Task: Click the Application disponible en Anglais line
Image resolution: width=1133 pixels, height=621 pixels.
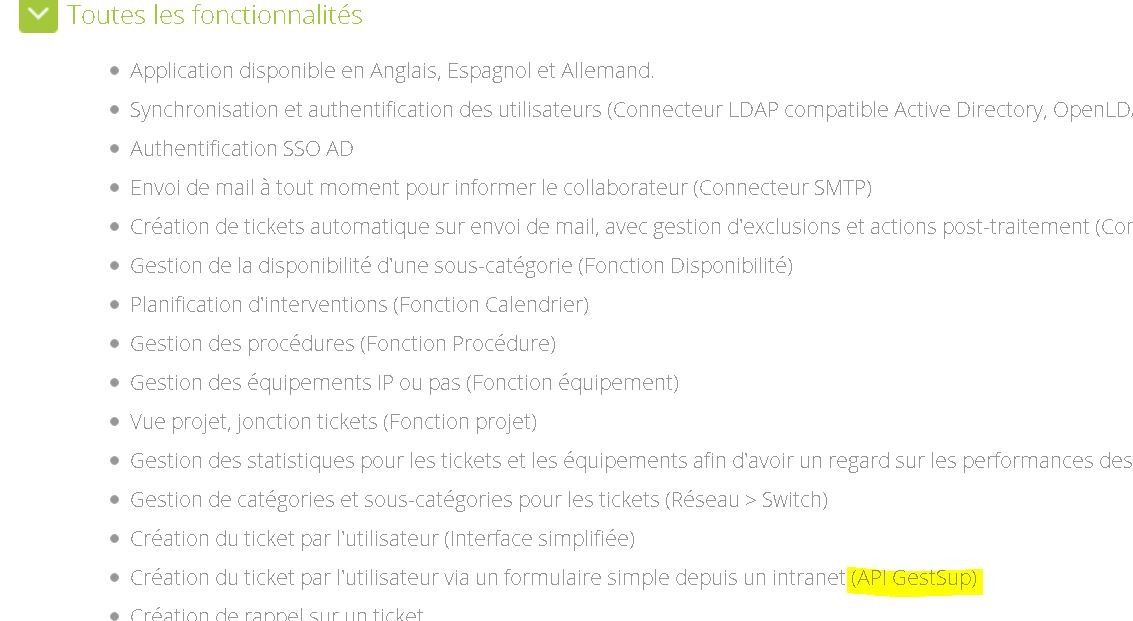Action: point(392,71)
